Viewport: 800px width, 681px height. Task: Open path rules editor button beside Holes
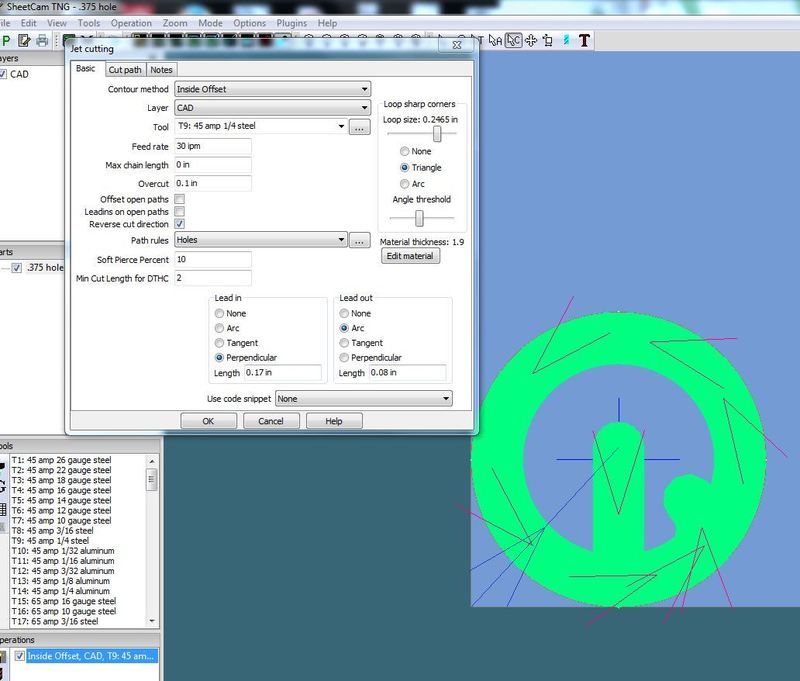(360, 240)
